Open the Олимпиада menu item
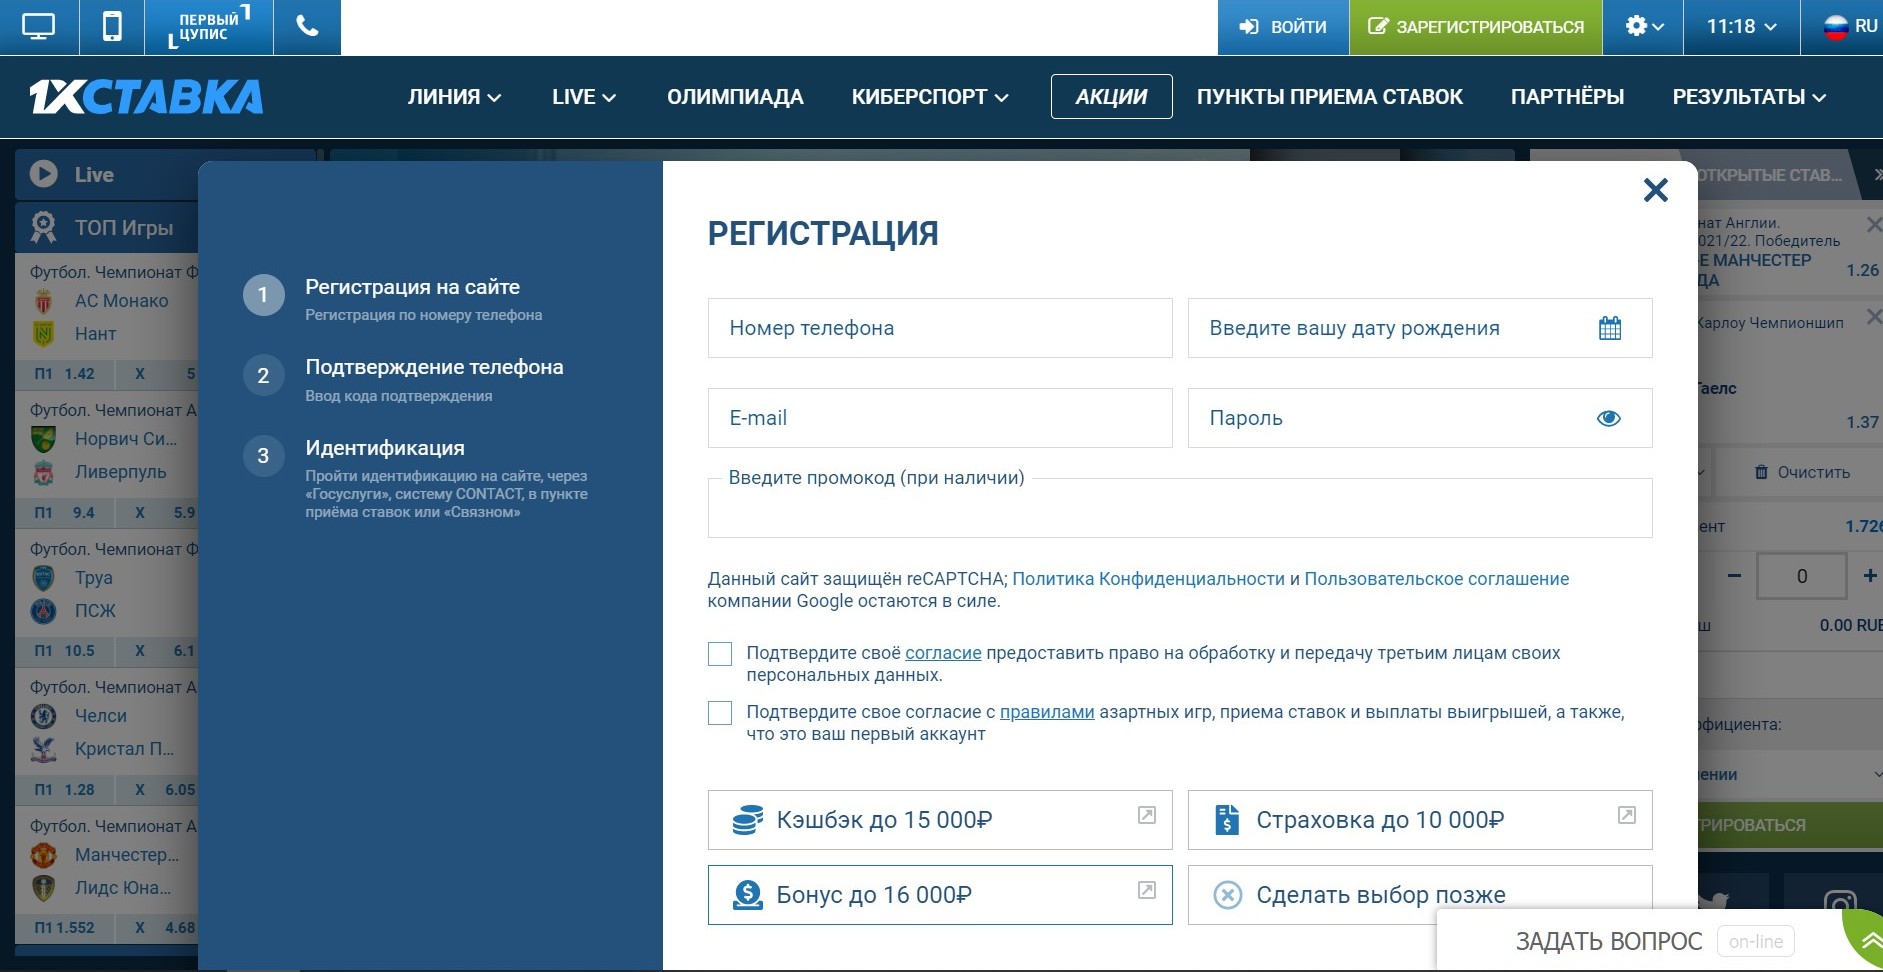Screen dimensions: 1883x972 coord(735,97)
